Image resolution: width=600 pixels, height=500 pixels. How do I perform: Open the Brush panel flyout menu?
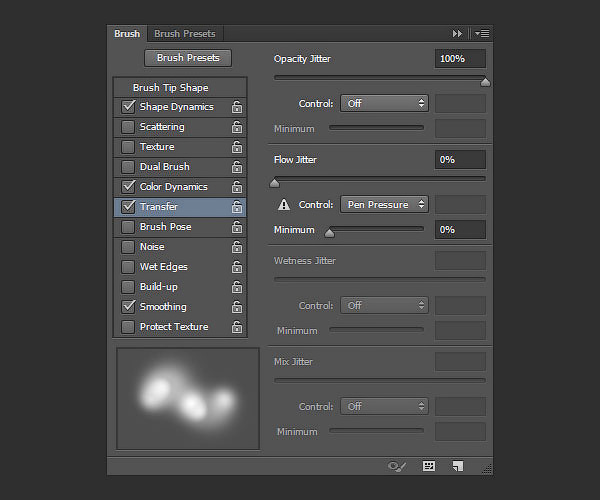[x=482, y=34]
